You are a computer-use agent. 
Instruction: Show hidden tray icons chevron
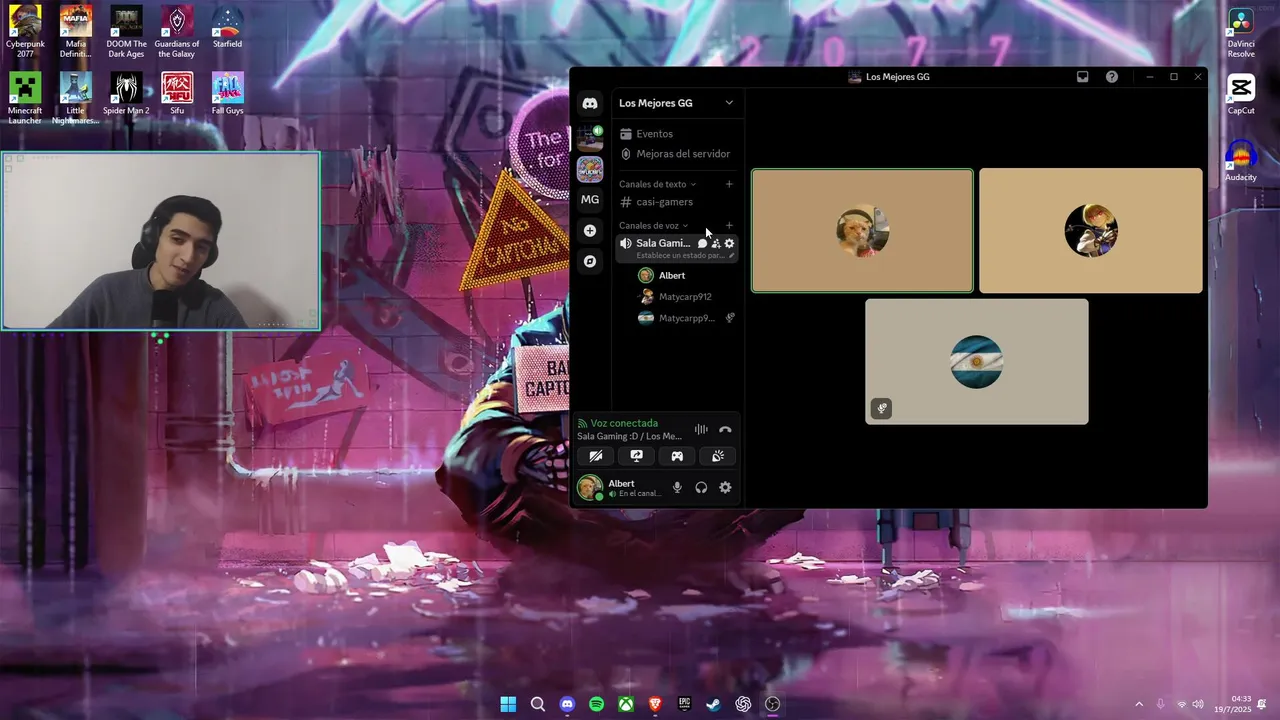pyautogui.click(x=1139, y=704)
